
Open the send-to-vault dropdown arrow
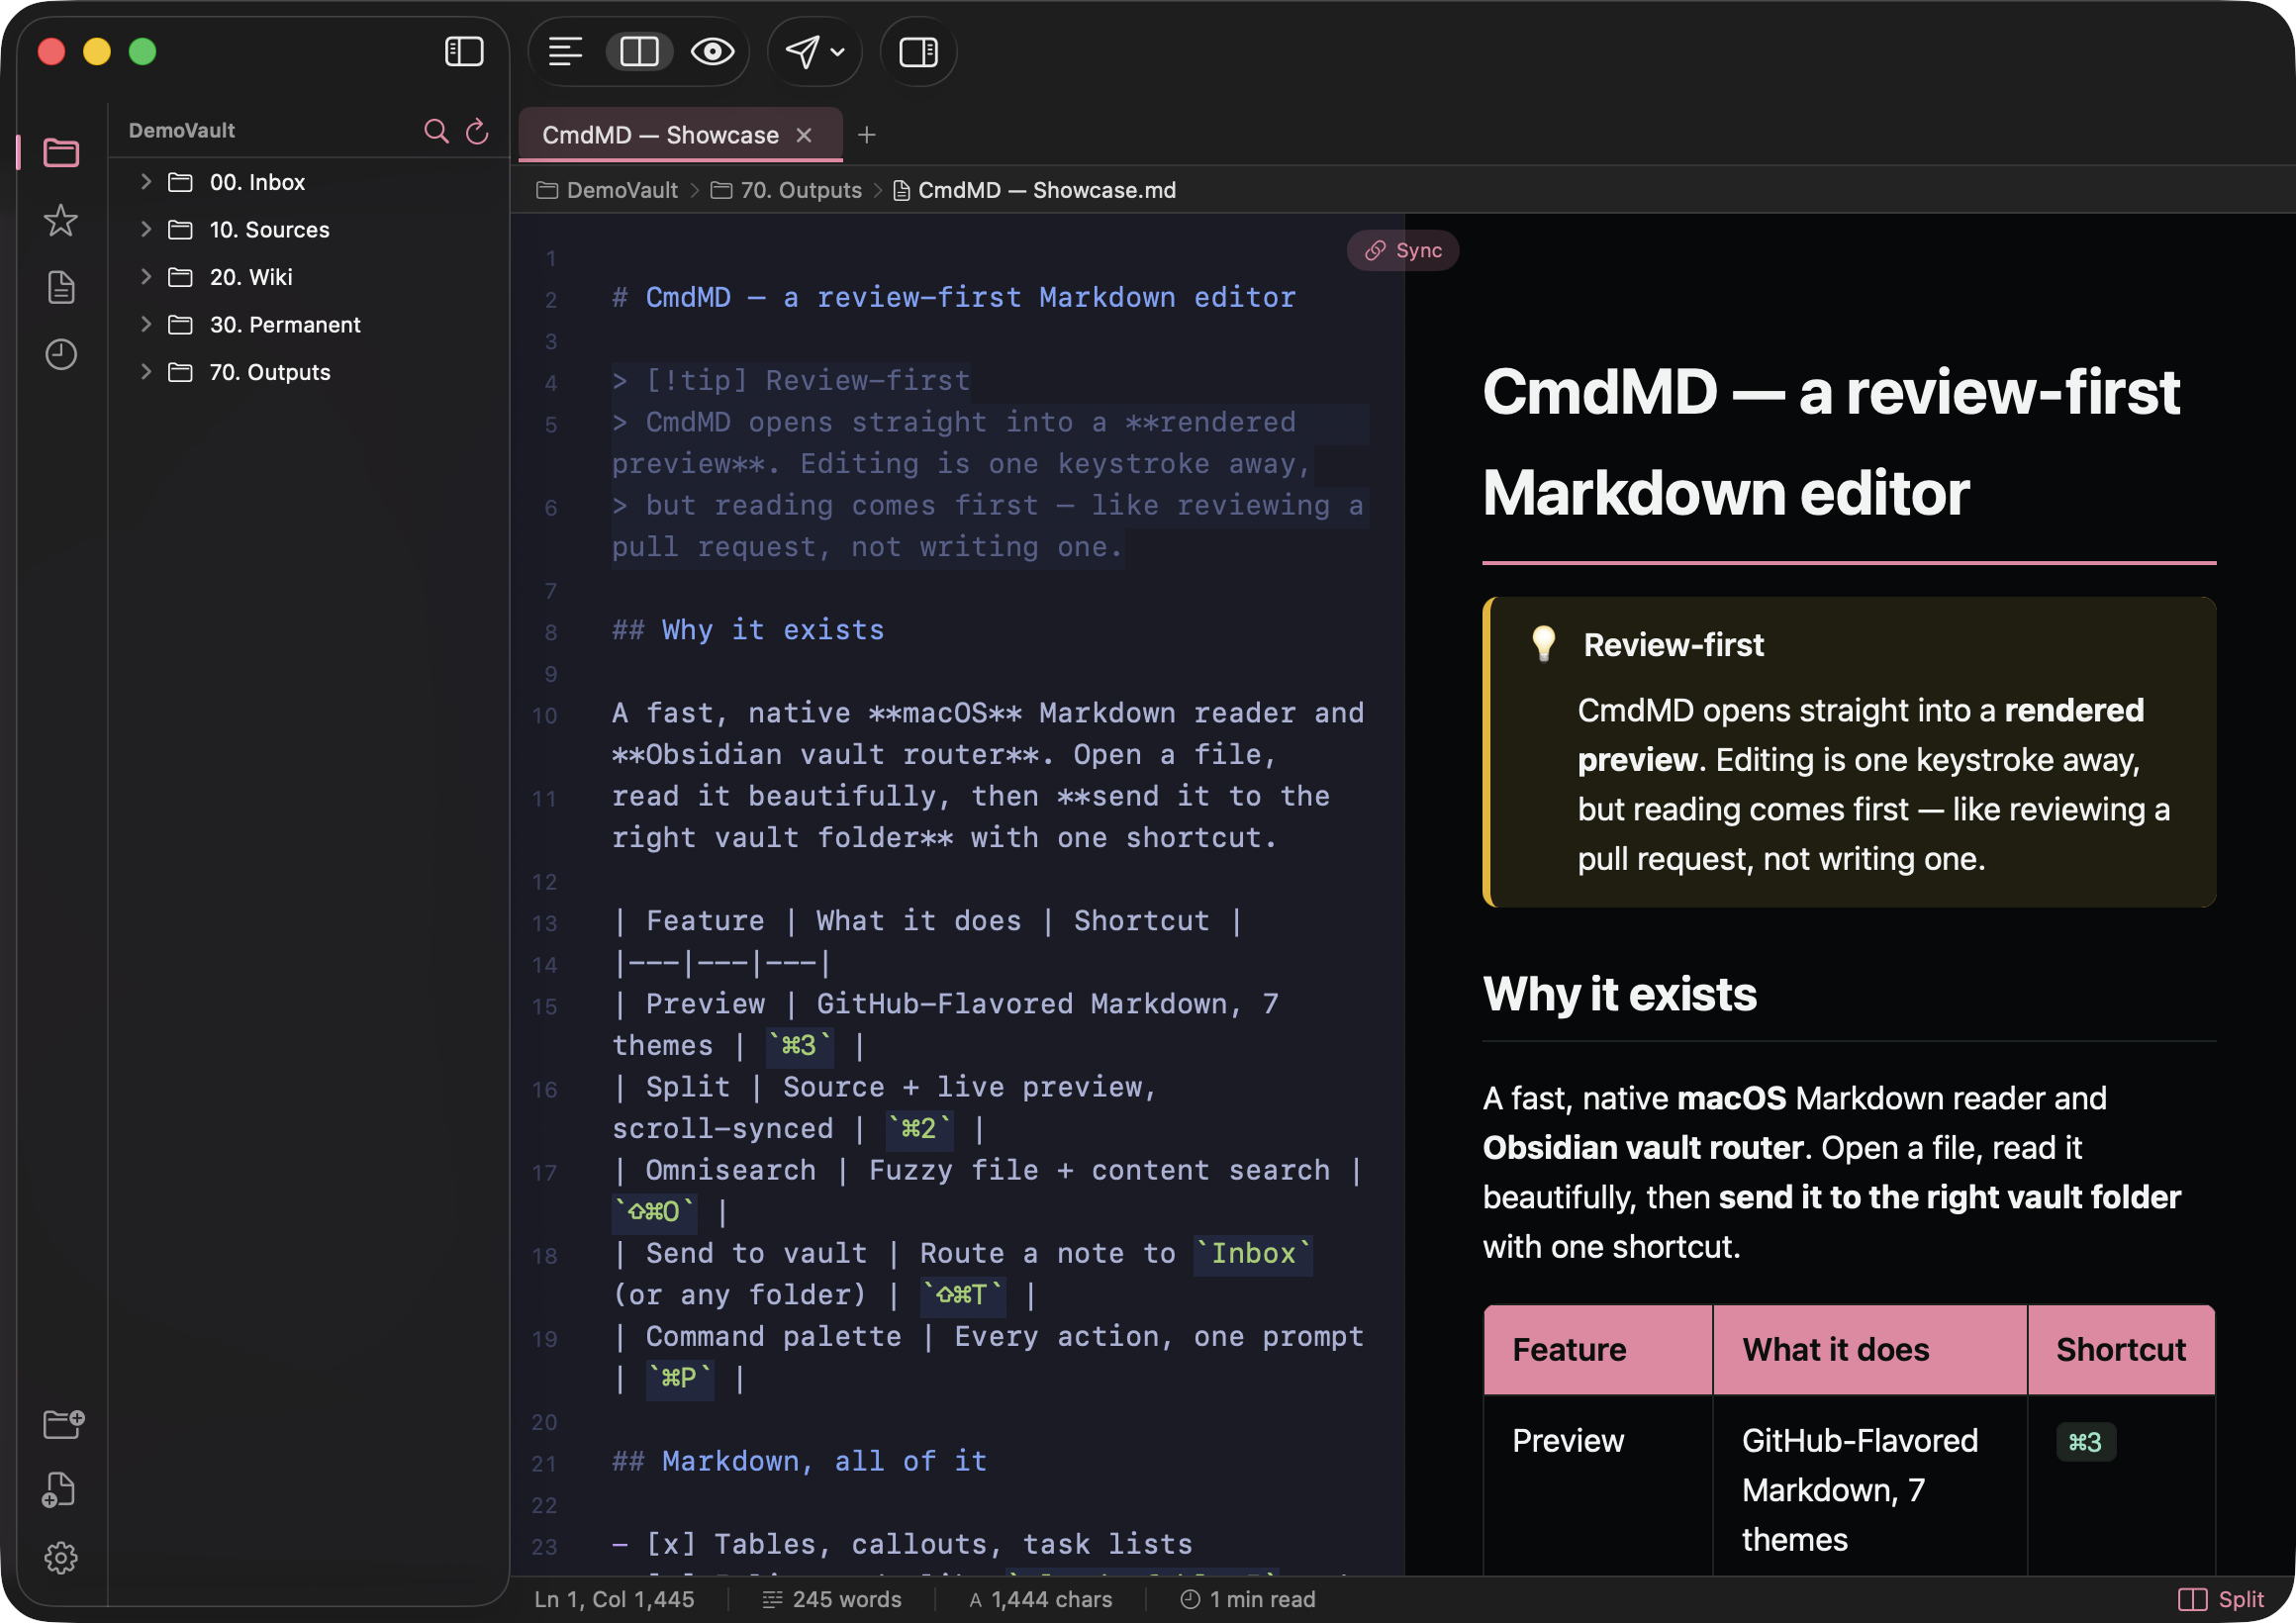point(838,52)
